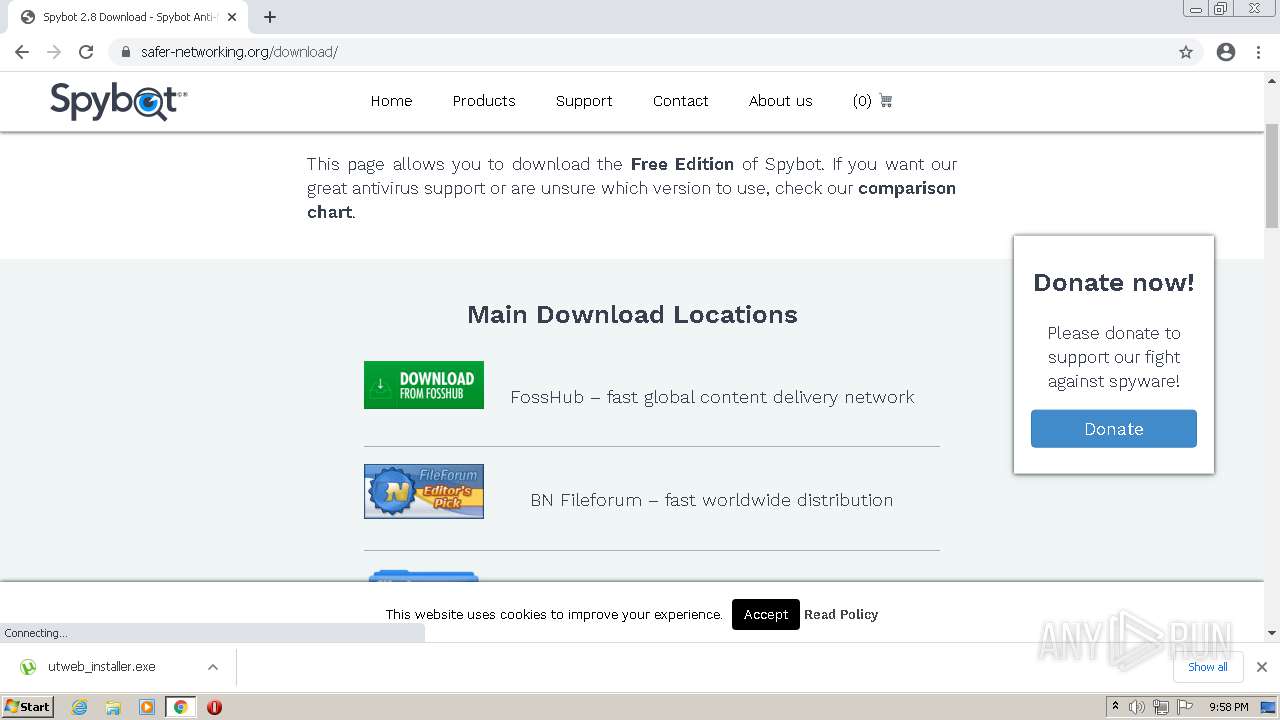Image resolution: width=1280 pixels, height=720 pixels.
Task: Close the Spybot 2.8 Download tab
Action: pyautogui.click(x=231, y=17)
